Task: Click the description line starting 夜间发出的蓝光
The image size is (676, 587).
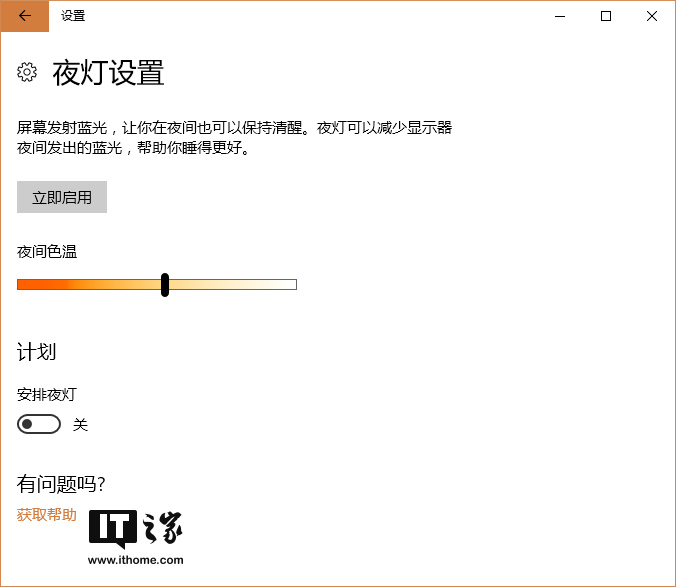Action: 133,148
